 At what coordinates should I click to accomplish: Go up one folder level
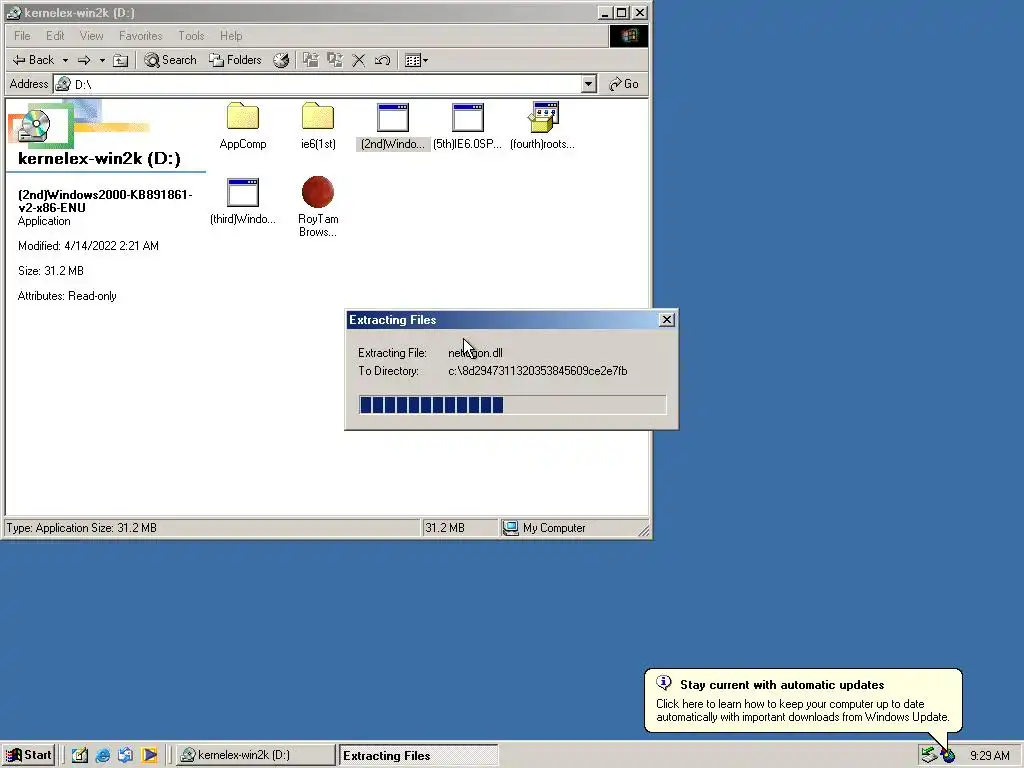click(120, 60)
